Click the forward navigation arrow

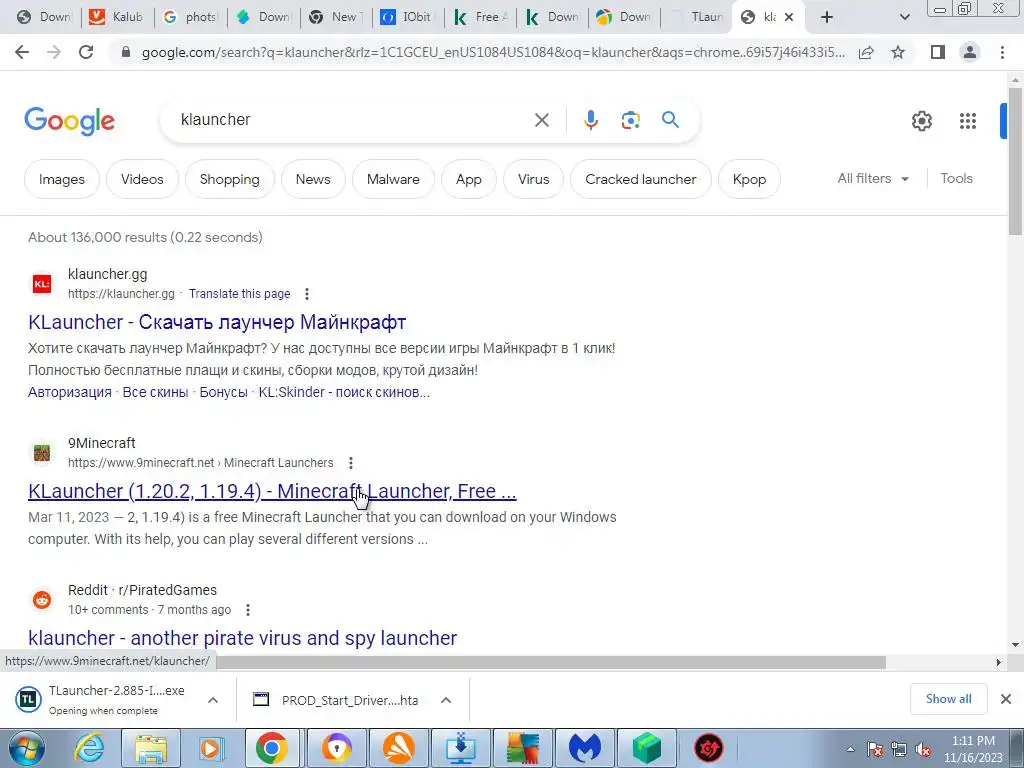pyautogui.click(x=54, y=52)
